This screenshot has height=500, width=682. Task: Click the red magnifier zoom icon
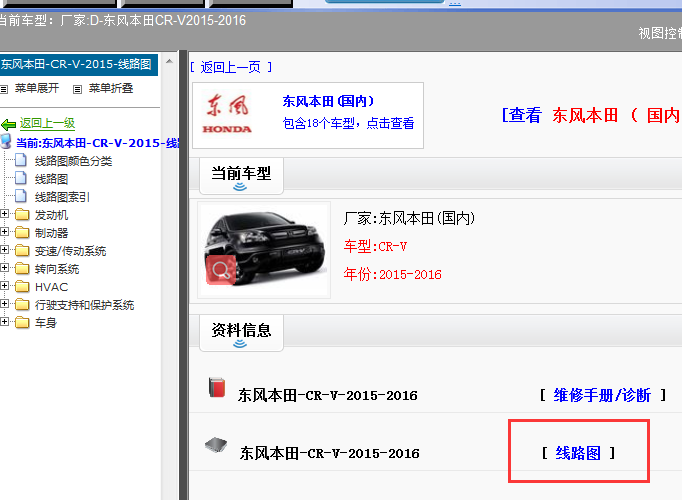pos(221,270)
